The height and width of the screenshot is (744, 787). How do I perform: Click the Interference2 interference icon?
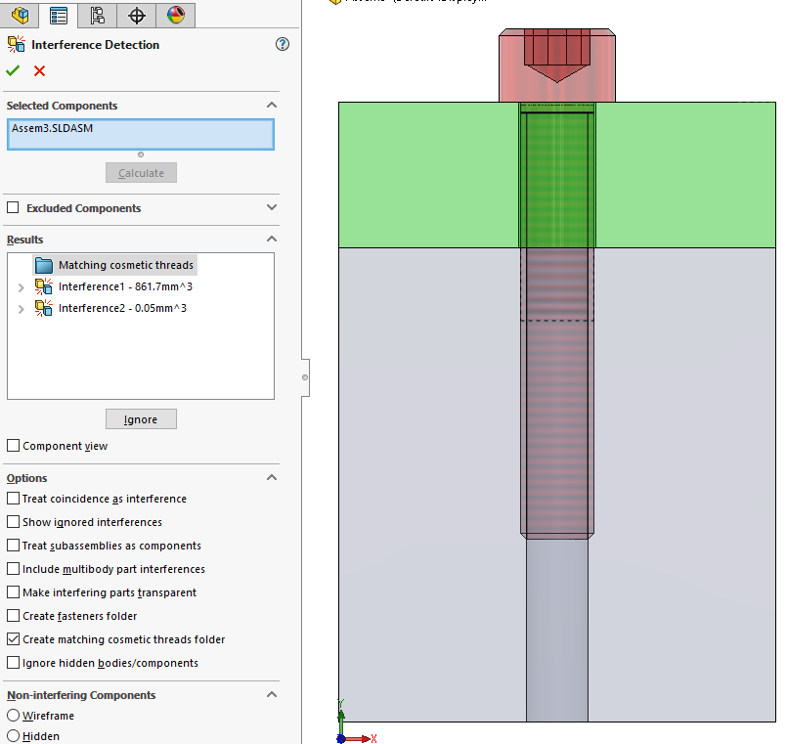44,308
